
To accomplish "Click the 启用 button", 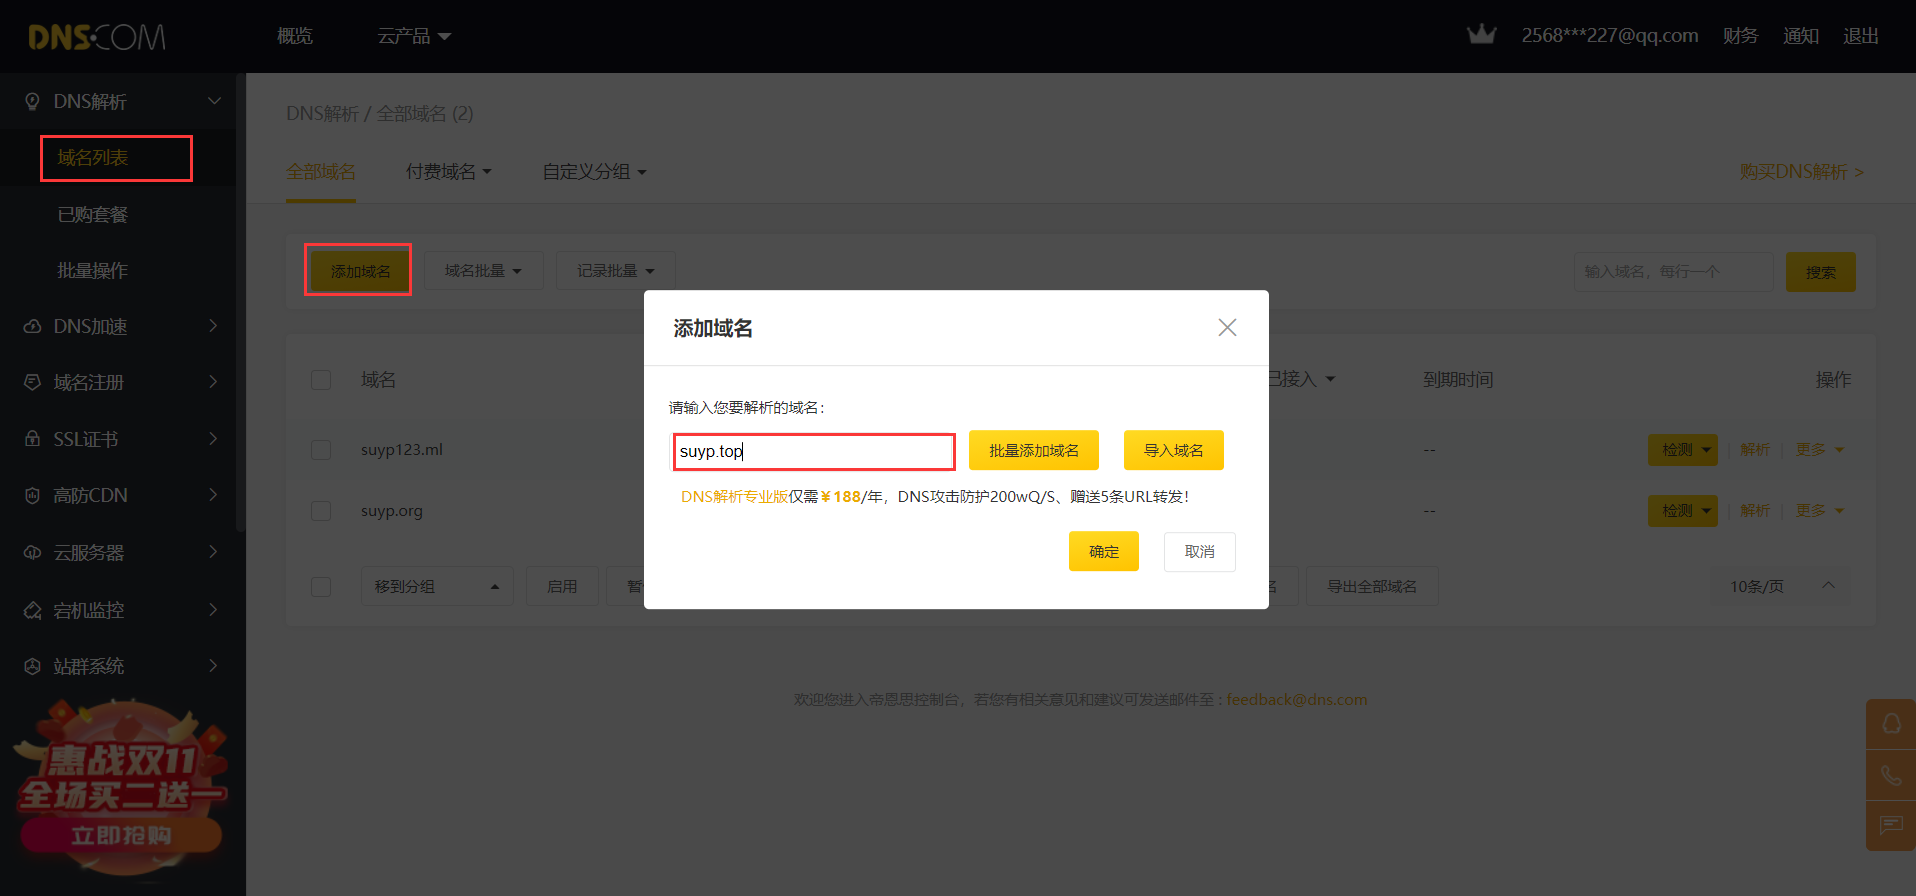I will coord(562,586).
